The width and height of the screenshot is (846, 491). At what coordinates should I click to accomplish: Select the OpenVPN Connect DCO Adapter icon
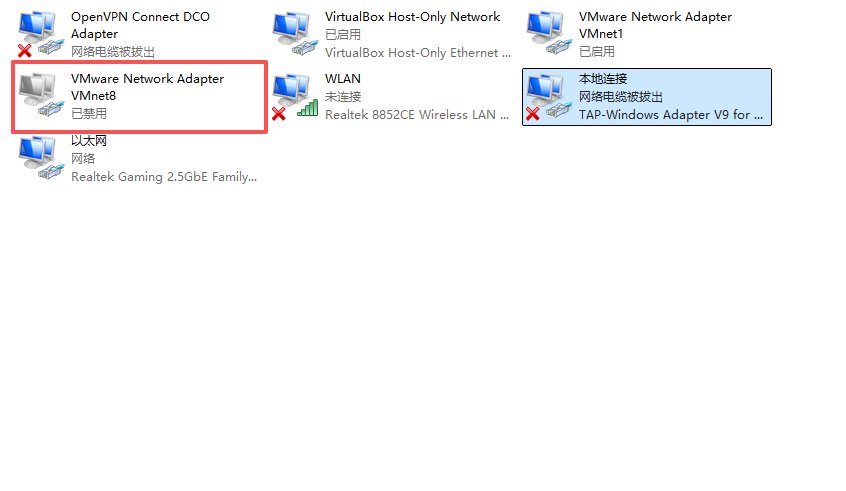[40, 33]
